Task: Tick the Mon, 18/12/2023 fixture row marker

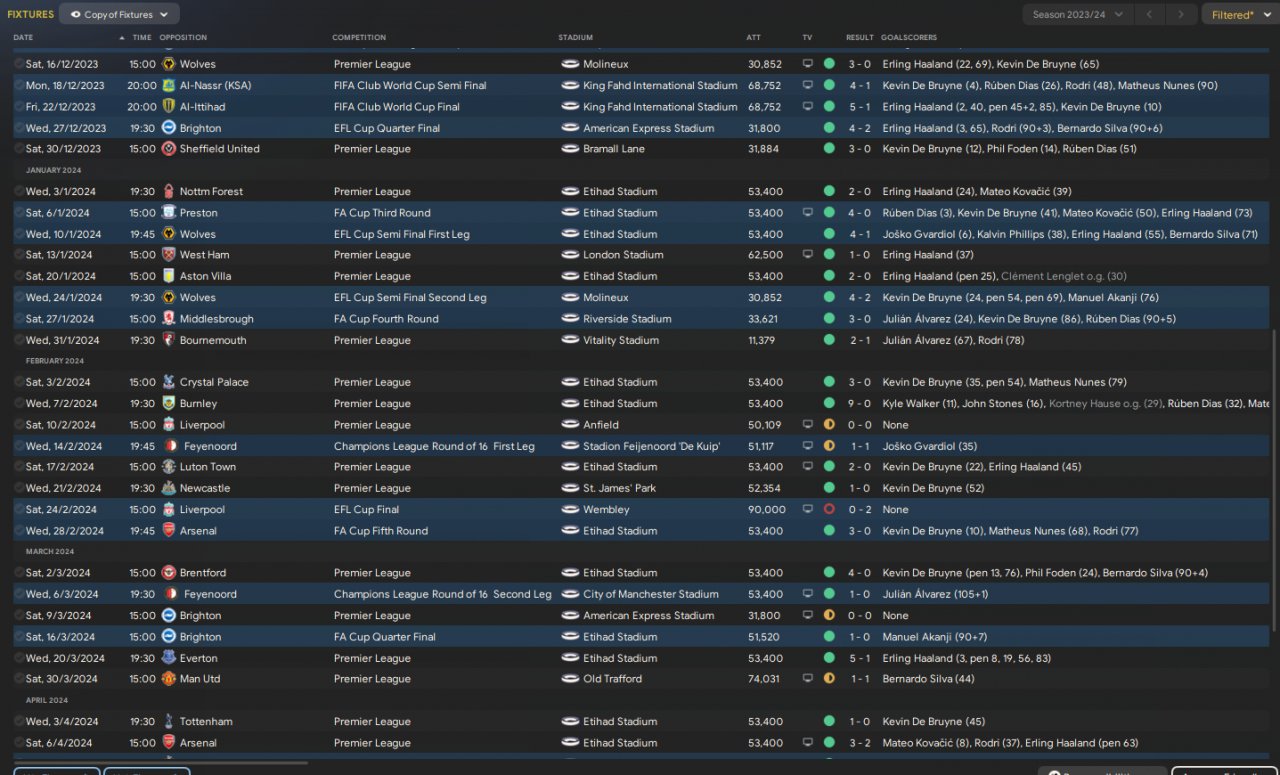Action: tap(19, 85)
